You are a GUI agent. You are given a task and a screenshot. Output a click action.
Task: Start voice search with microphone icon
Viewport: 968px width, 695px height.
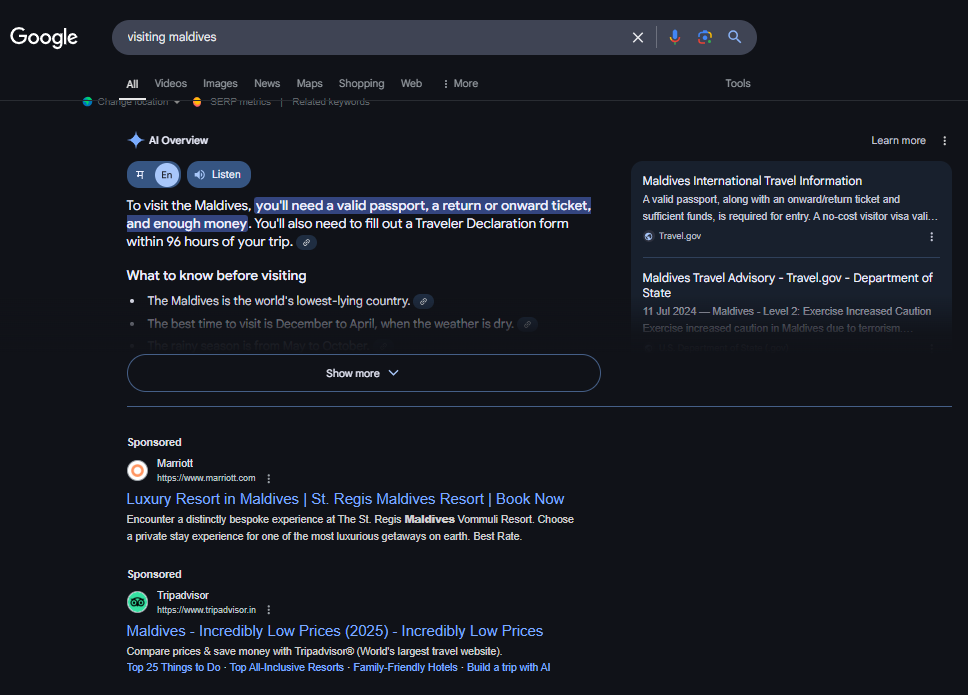[675, 37]
